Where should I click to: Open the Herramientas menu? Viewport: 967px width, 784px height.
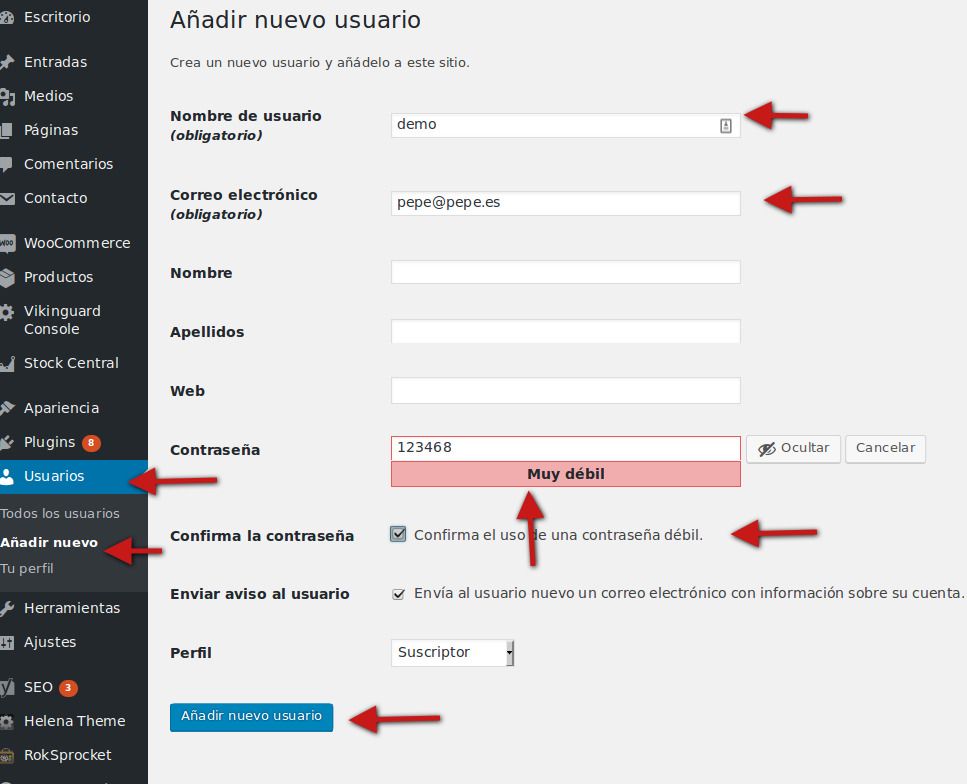click(73, 608)
